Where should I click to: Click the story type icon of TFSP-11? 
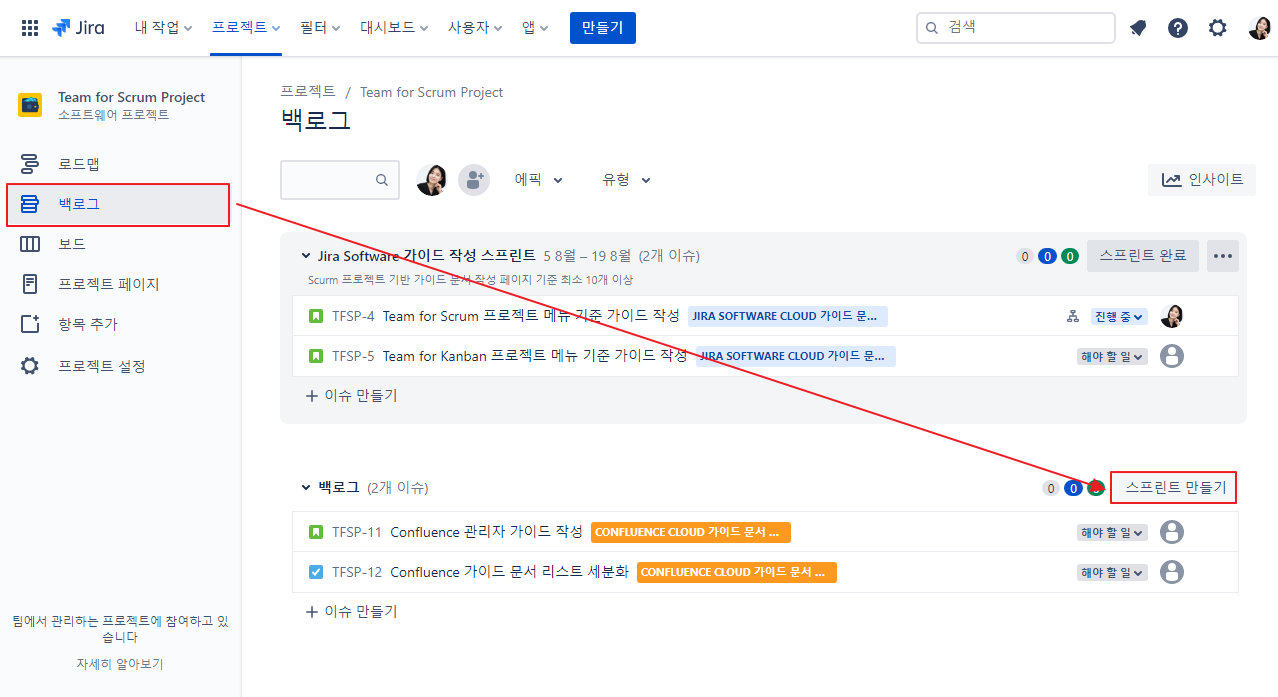[316, 532]
